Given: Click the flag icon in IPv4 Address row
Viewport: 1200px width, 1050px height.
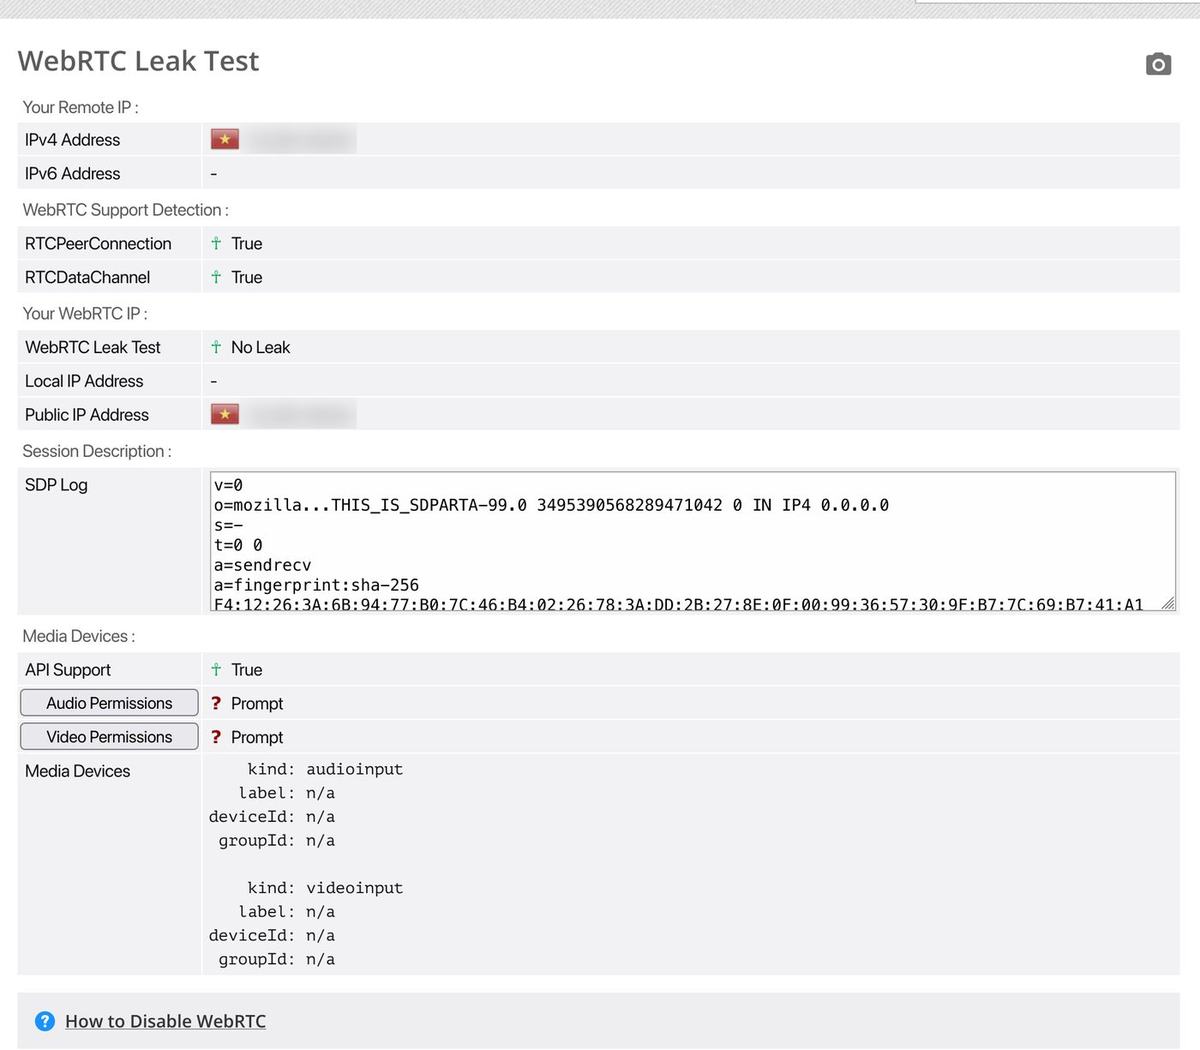Looking at the screenshot, I should [225, 139].
